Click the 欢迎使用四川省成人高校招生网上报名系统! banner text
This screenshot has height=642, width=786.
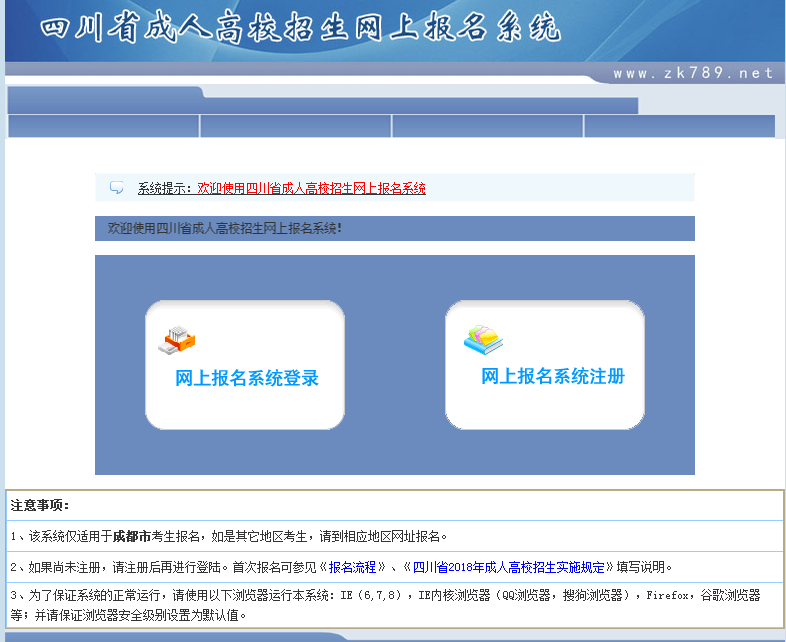point(225,229)
